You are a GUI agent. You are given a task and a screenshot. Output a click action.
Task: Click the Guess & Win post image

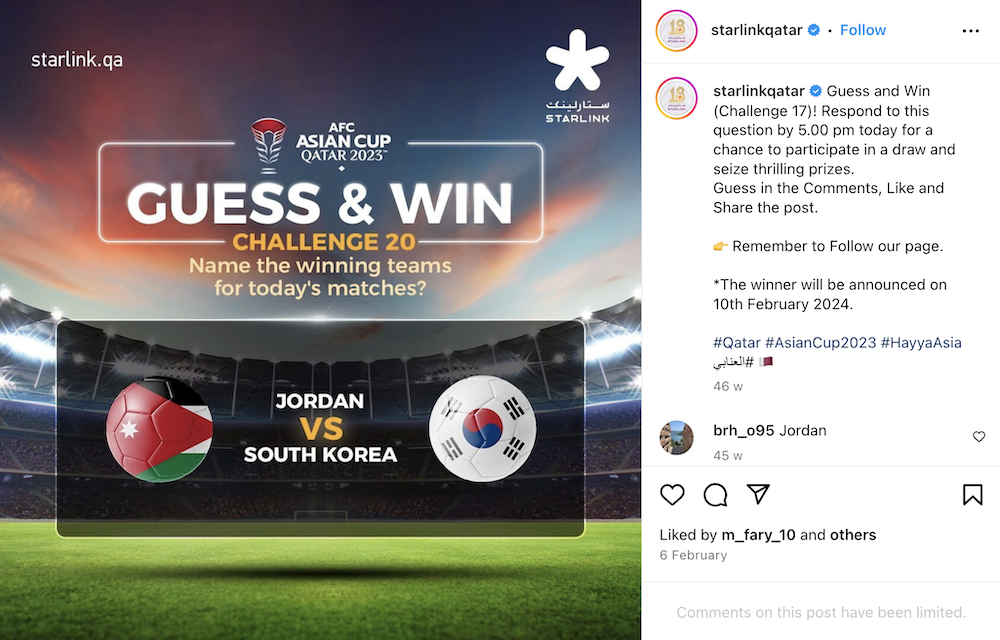[x=320, y=320]
